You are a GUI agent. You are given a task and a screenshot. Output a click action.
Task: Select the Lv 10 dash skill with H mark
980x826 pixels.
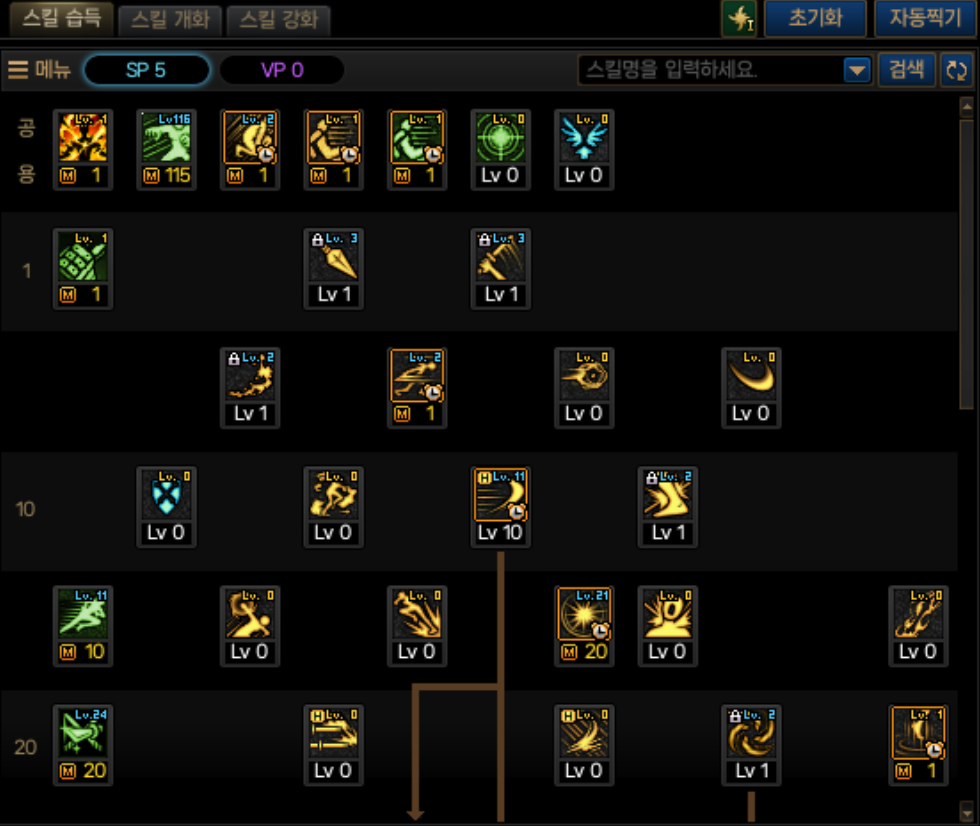[x=500, y=494]
